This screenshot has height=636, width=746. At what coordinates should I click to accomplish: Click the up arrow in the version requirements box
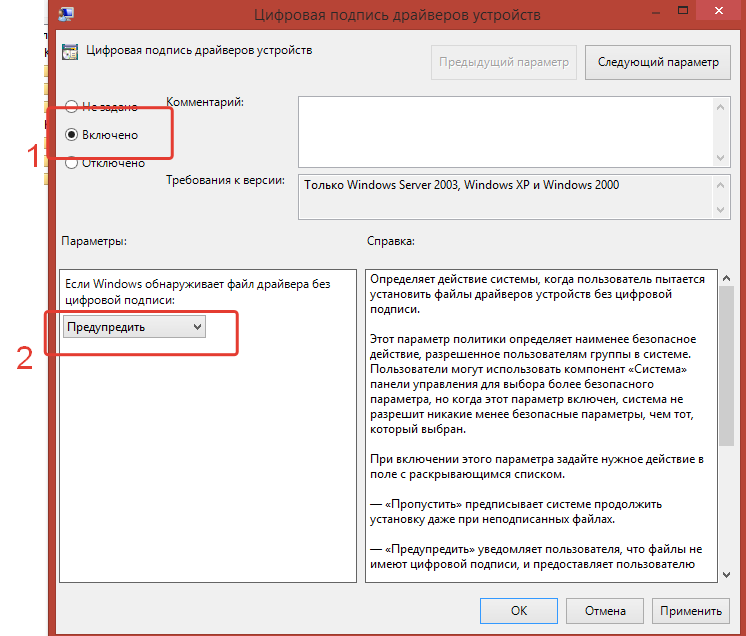tap(721, 186)
